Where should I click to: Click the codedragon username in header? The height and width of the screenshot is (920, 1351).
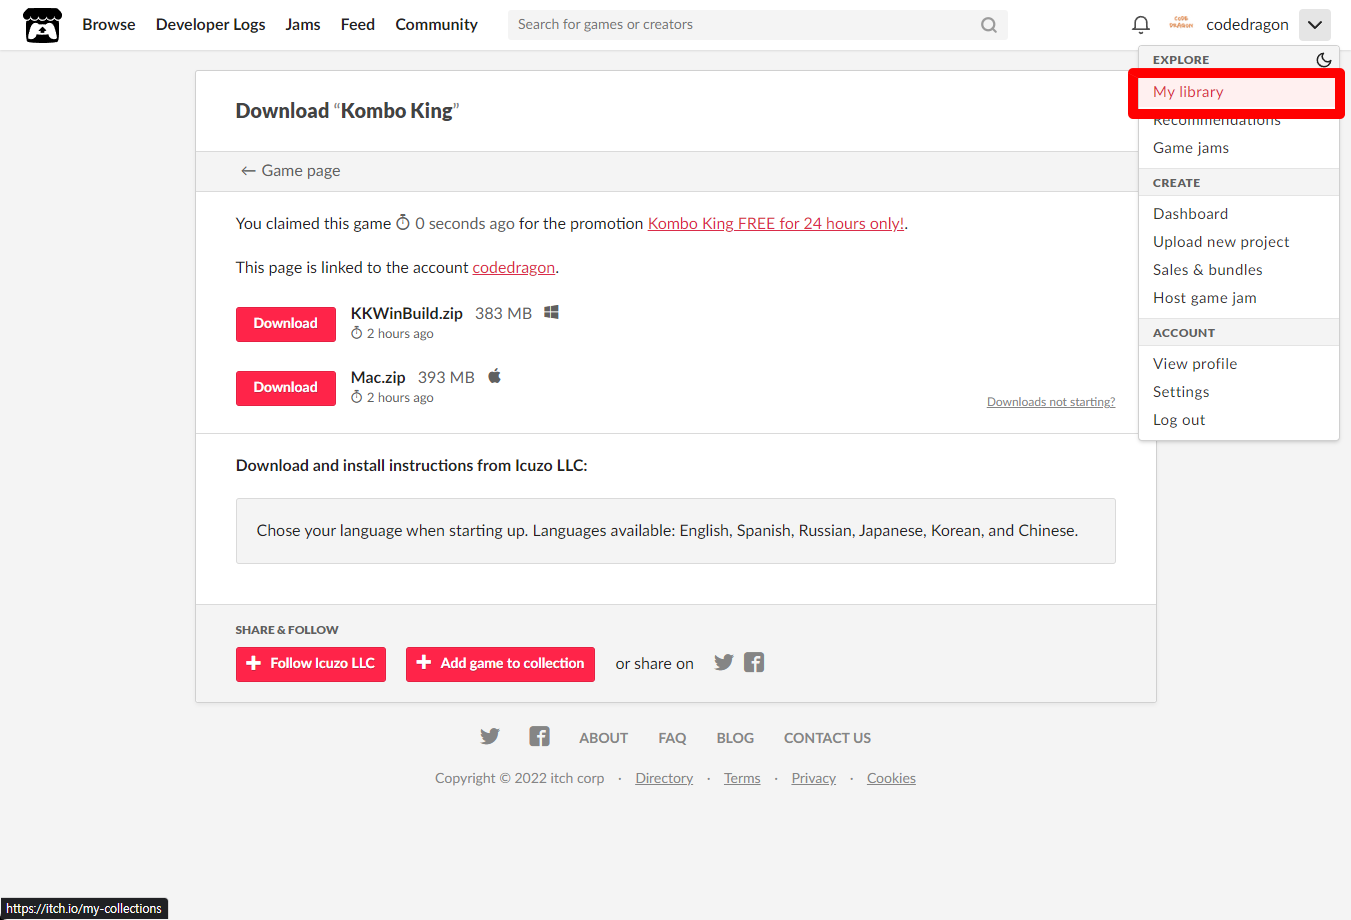1247,25
